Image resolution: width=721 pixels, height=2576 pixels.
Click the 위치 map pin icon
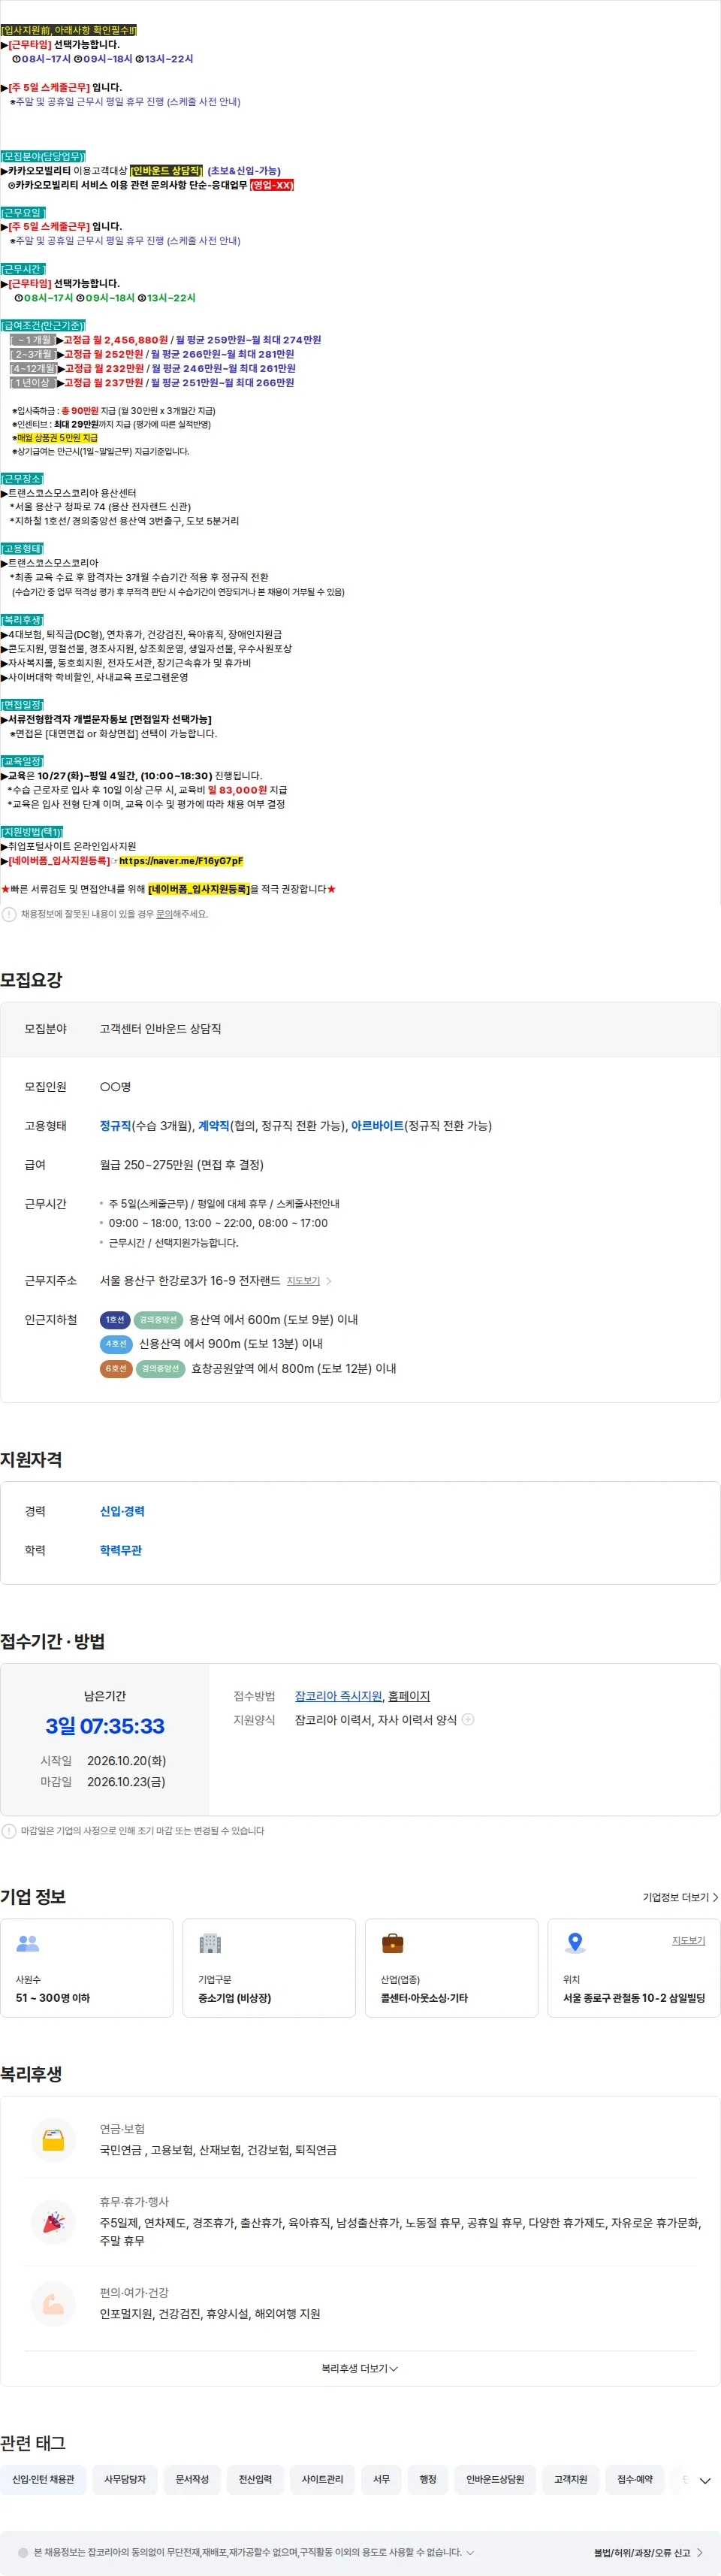point(575,1944)
